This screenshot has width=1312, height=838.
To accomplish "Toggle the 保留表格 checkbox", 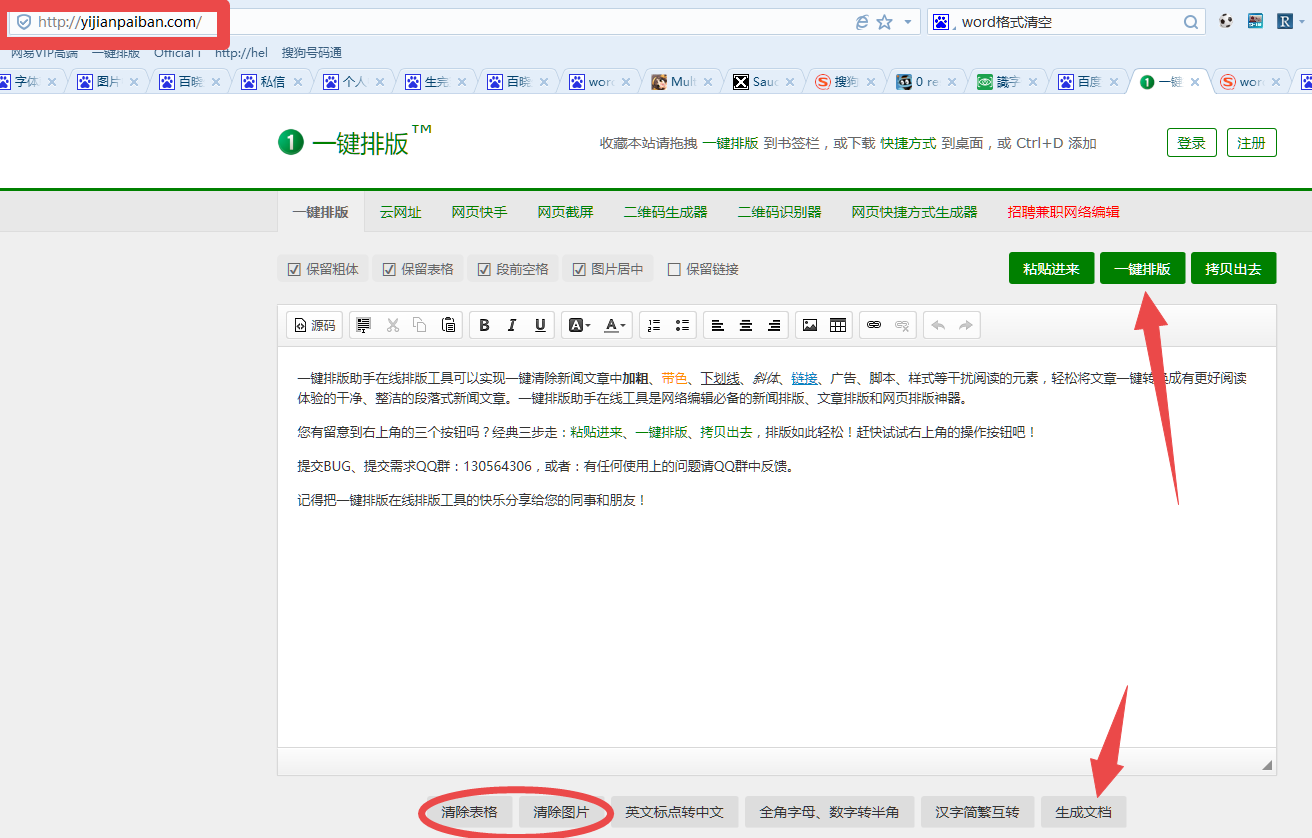I will click(389, 269).
